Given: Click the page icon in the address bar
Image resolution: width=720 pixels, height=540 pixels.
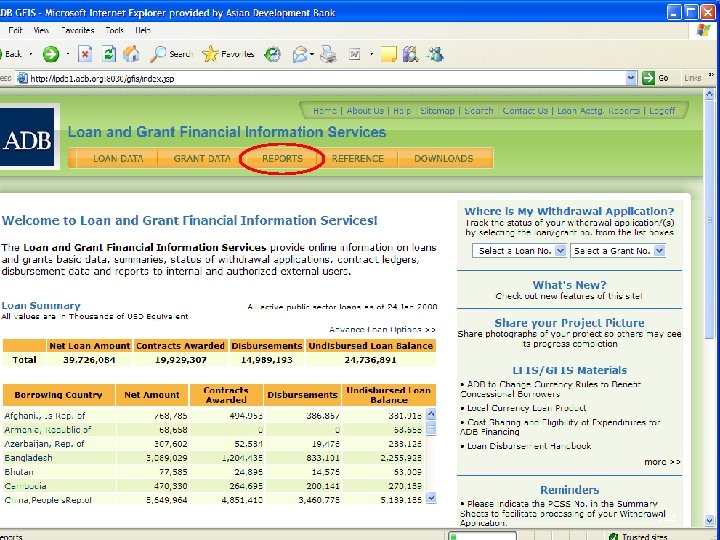Looking at the screenshot, I should (x=22, y=79).
